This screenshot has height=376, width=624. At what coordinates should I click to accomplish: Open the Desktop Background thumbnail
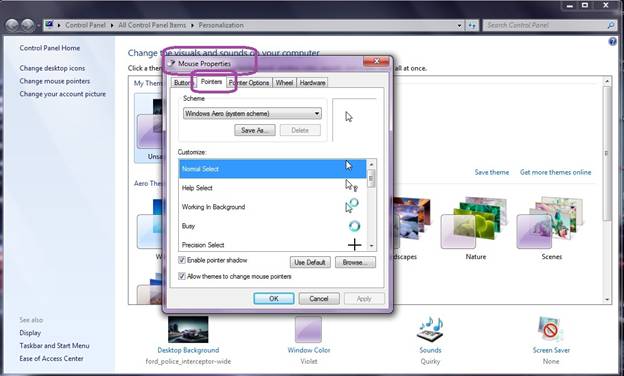click(188, 329)
